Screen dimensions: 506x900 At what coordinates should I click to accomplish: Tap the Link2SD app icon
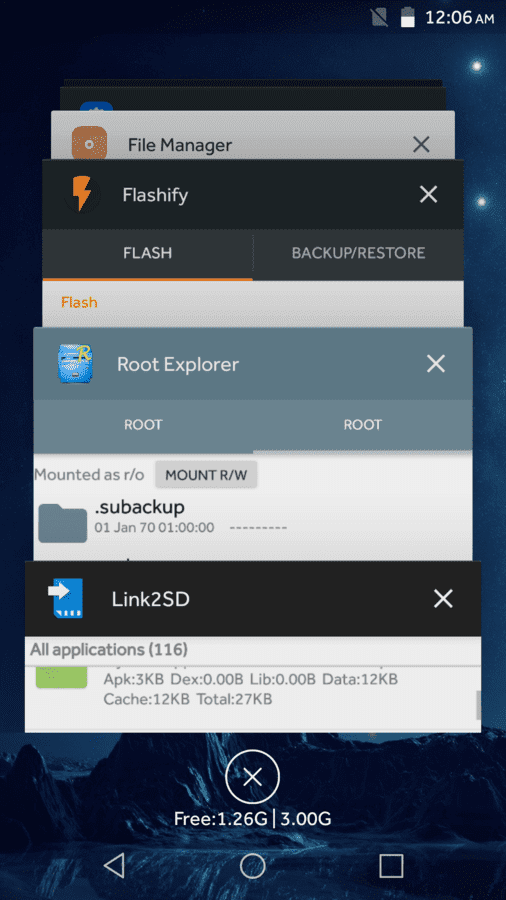[x=65, y=598]
